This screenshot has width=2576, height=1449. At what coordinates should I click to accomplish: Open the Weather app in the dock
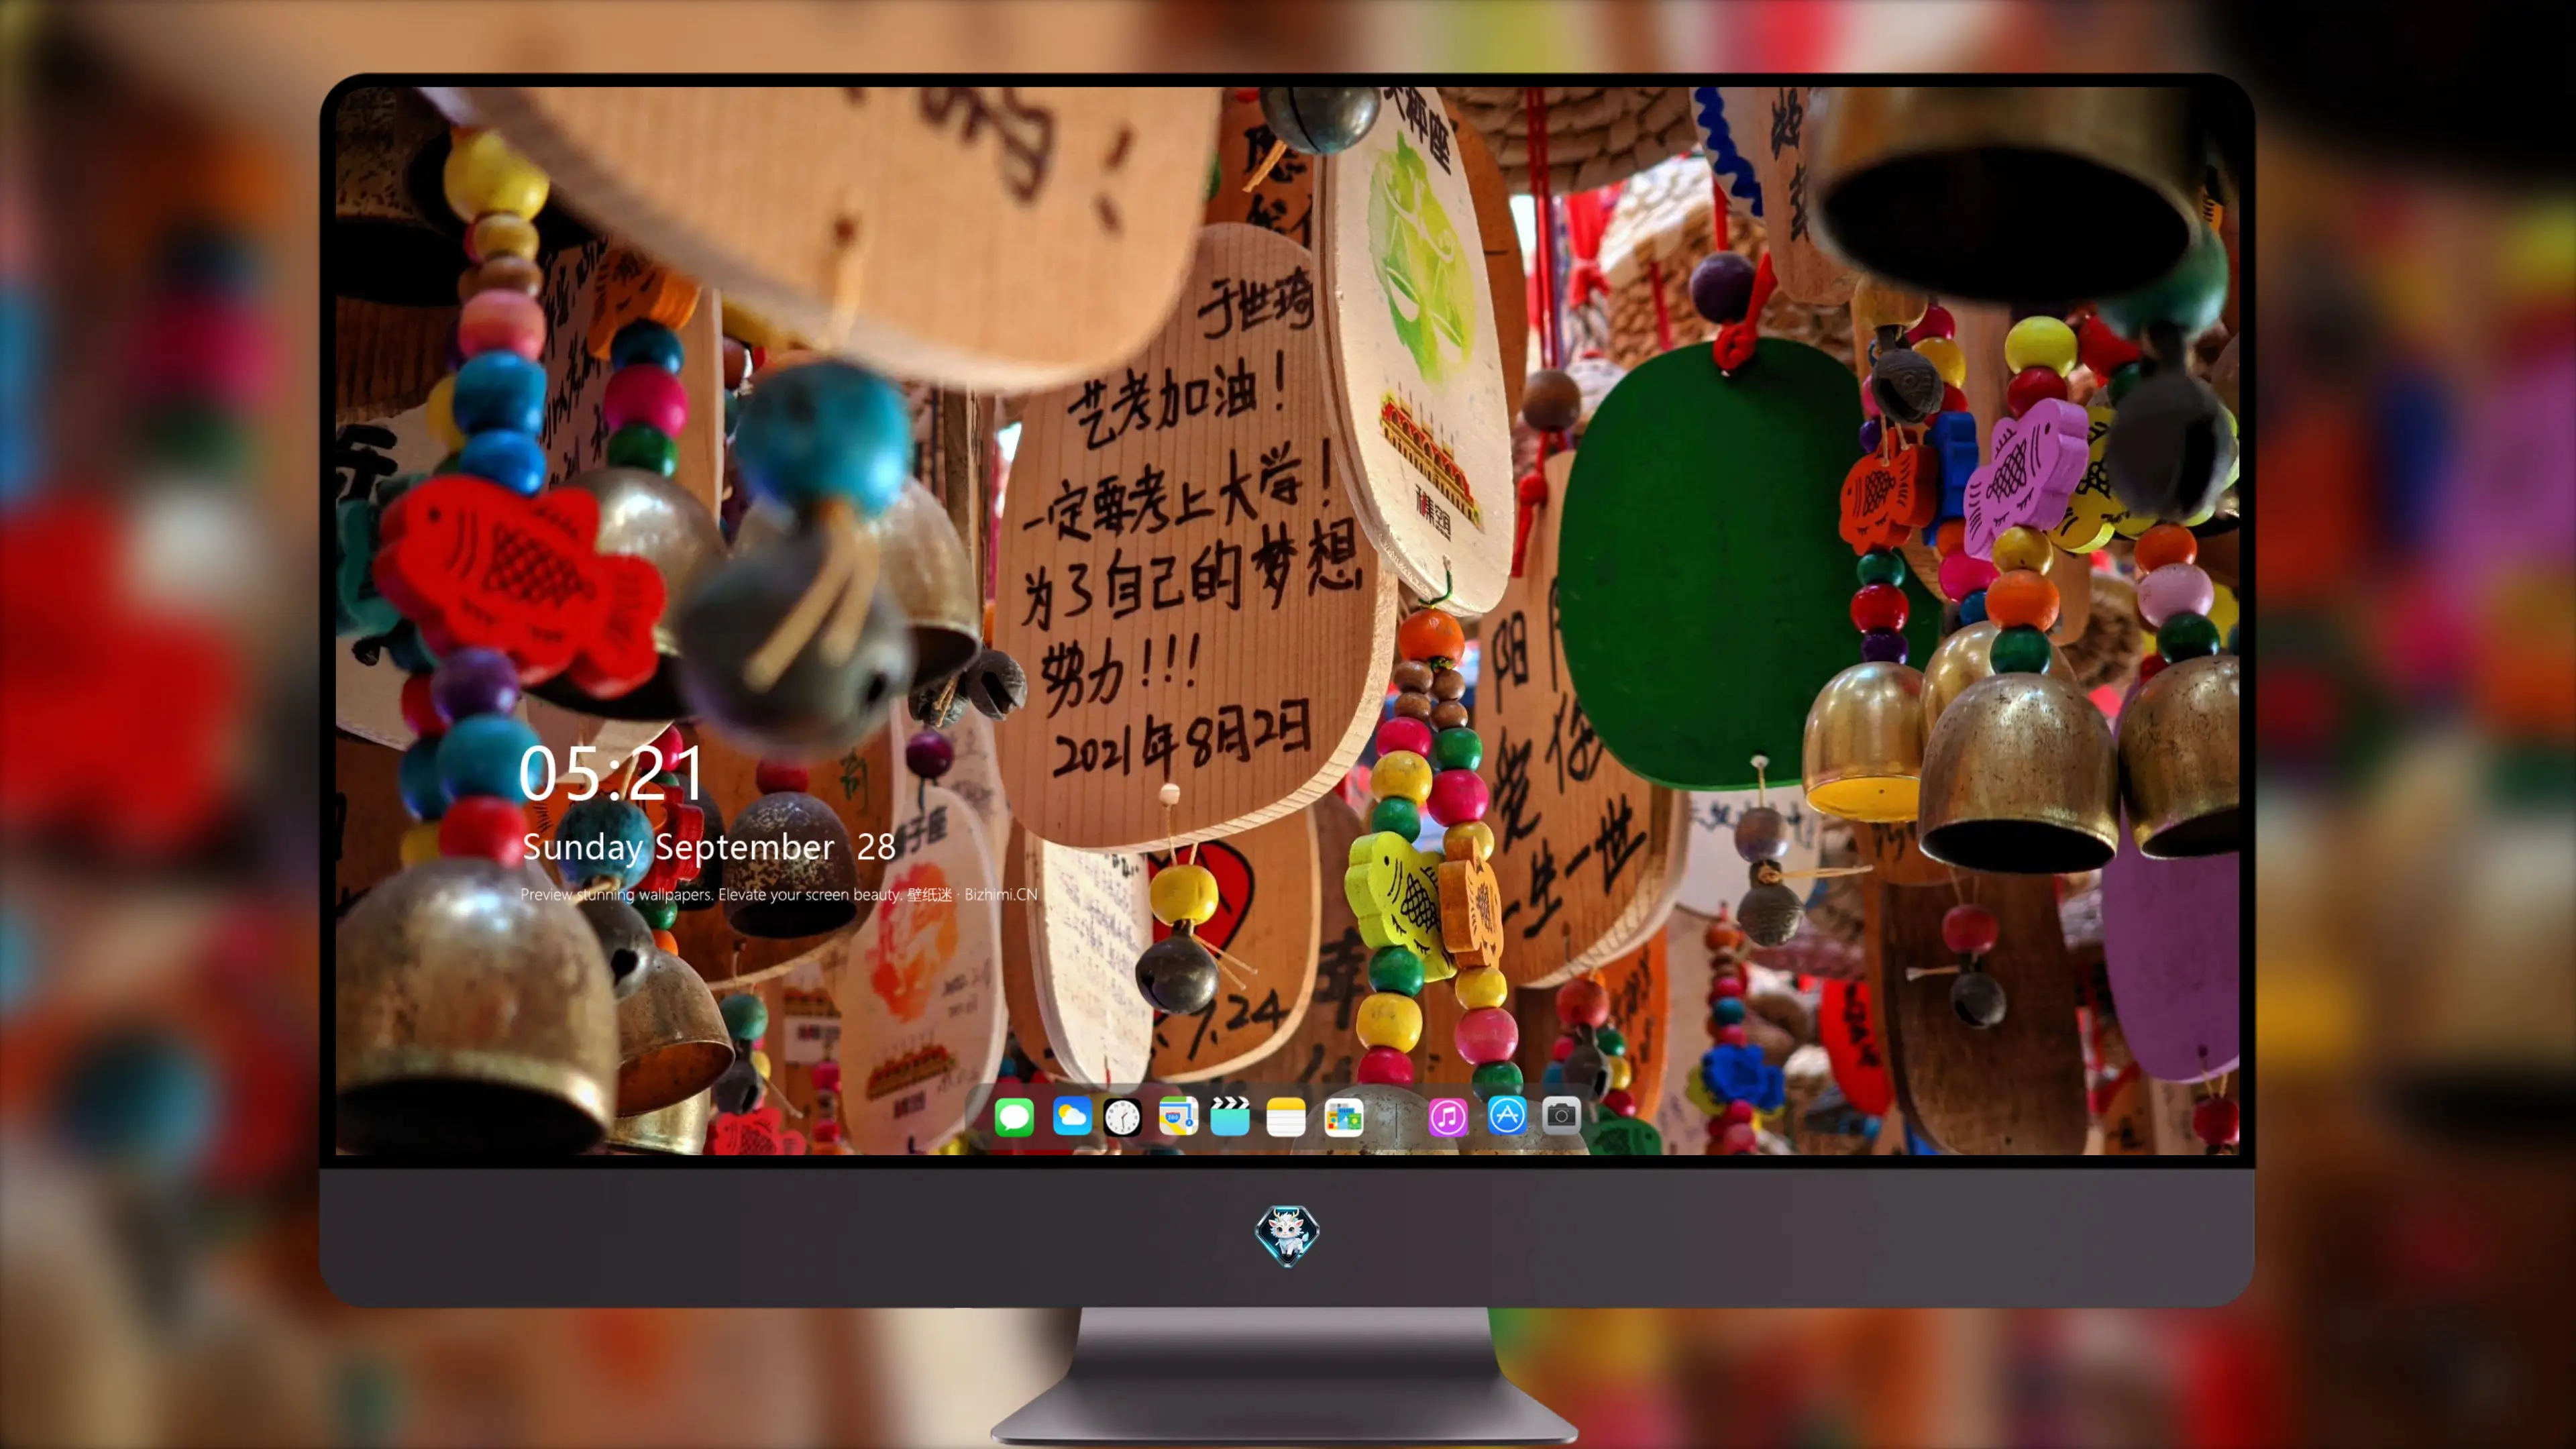1071,1116
